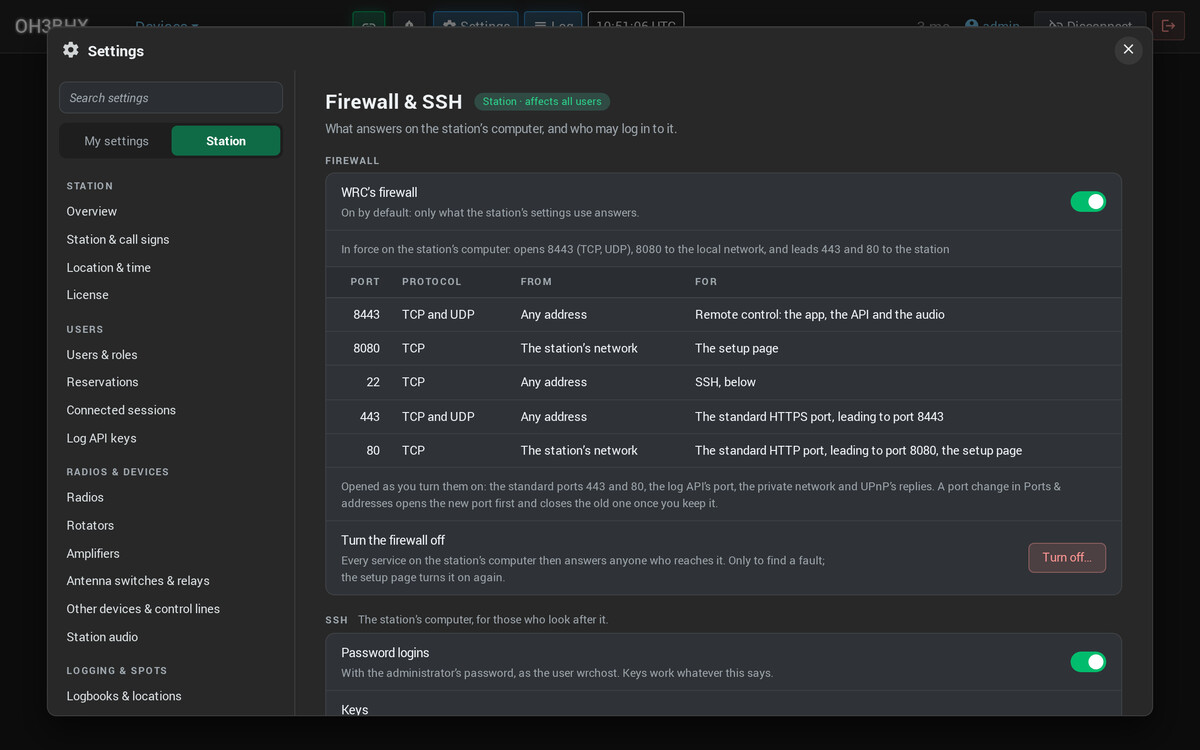
Task: Open Antenna switches & relays settings
Action: click(x=138, y=581)
